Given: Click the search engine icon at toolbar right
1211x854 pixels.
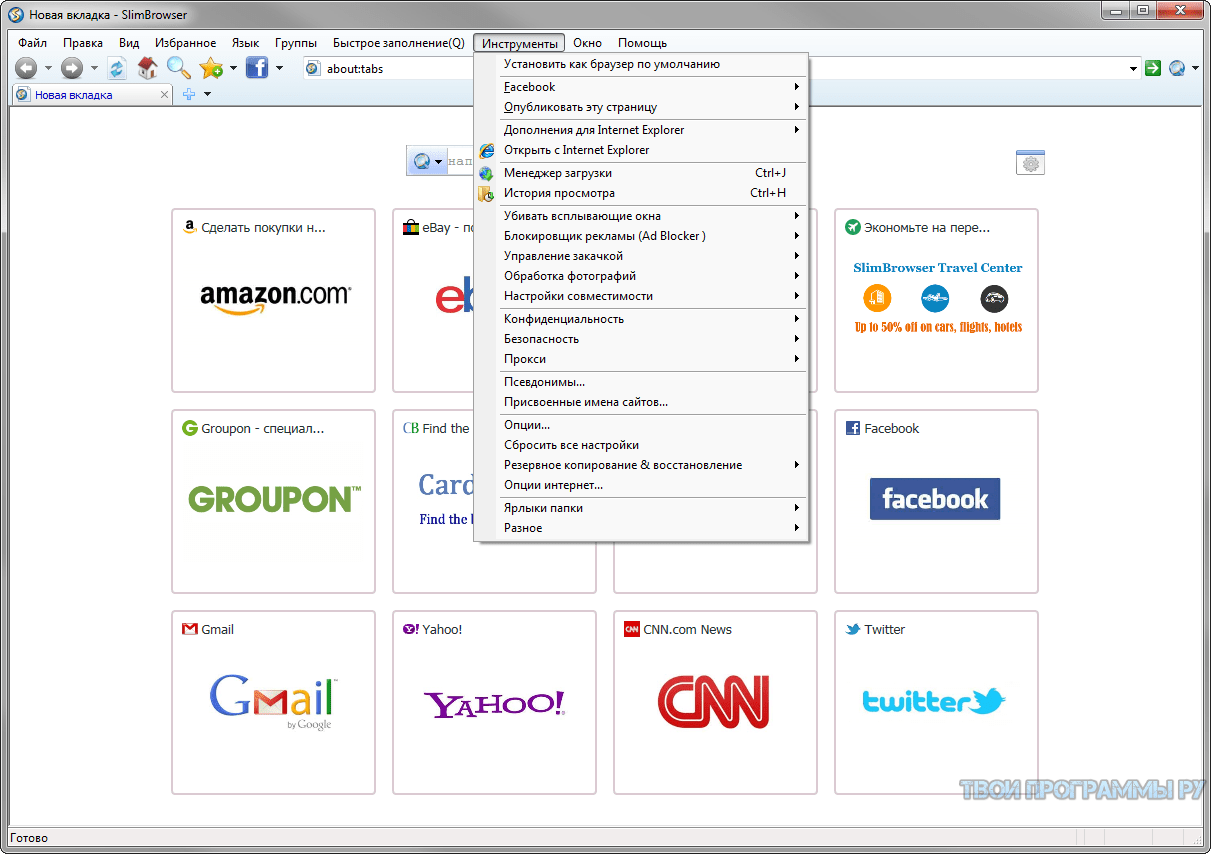Looking at the screenshot, I should [1177, 68].
